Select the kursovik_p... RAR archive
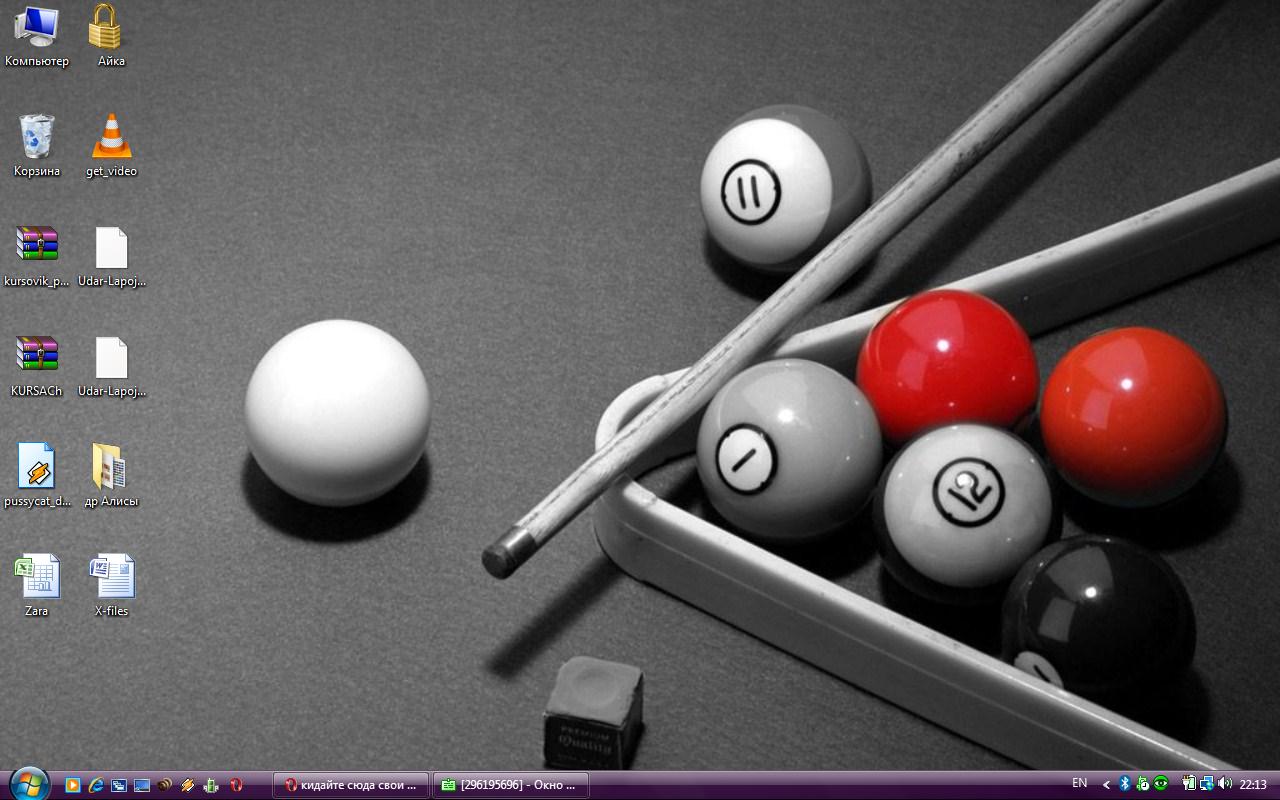 pos(37,246)
